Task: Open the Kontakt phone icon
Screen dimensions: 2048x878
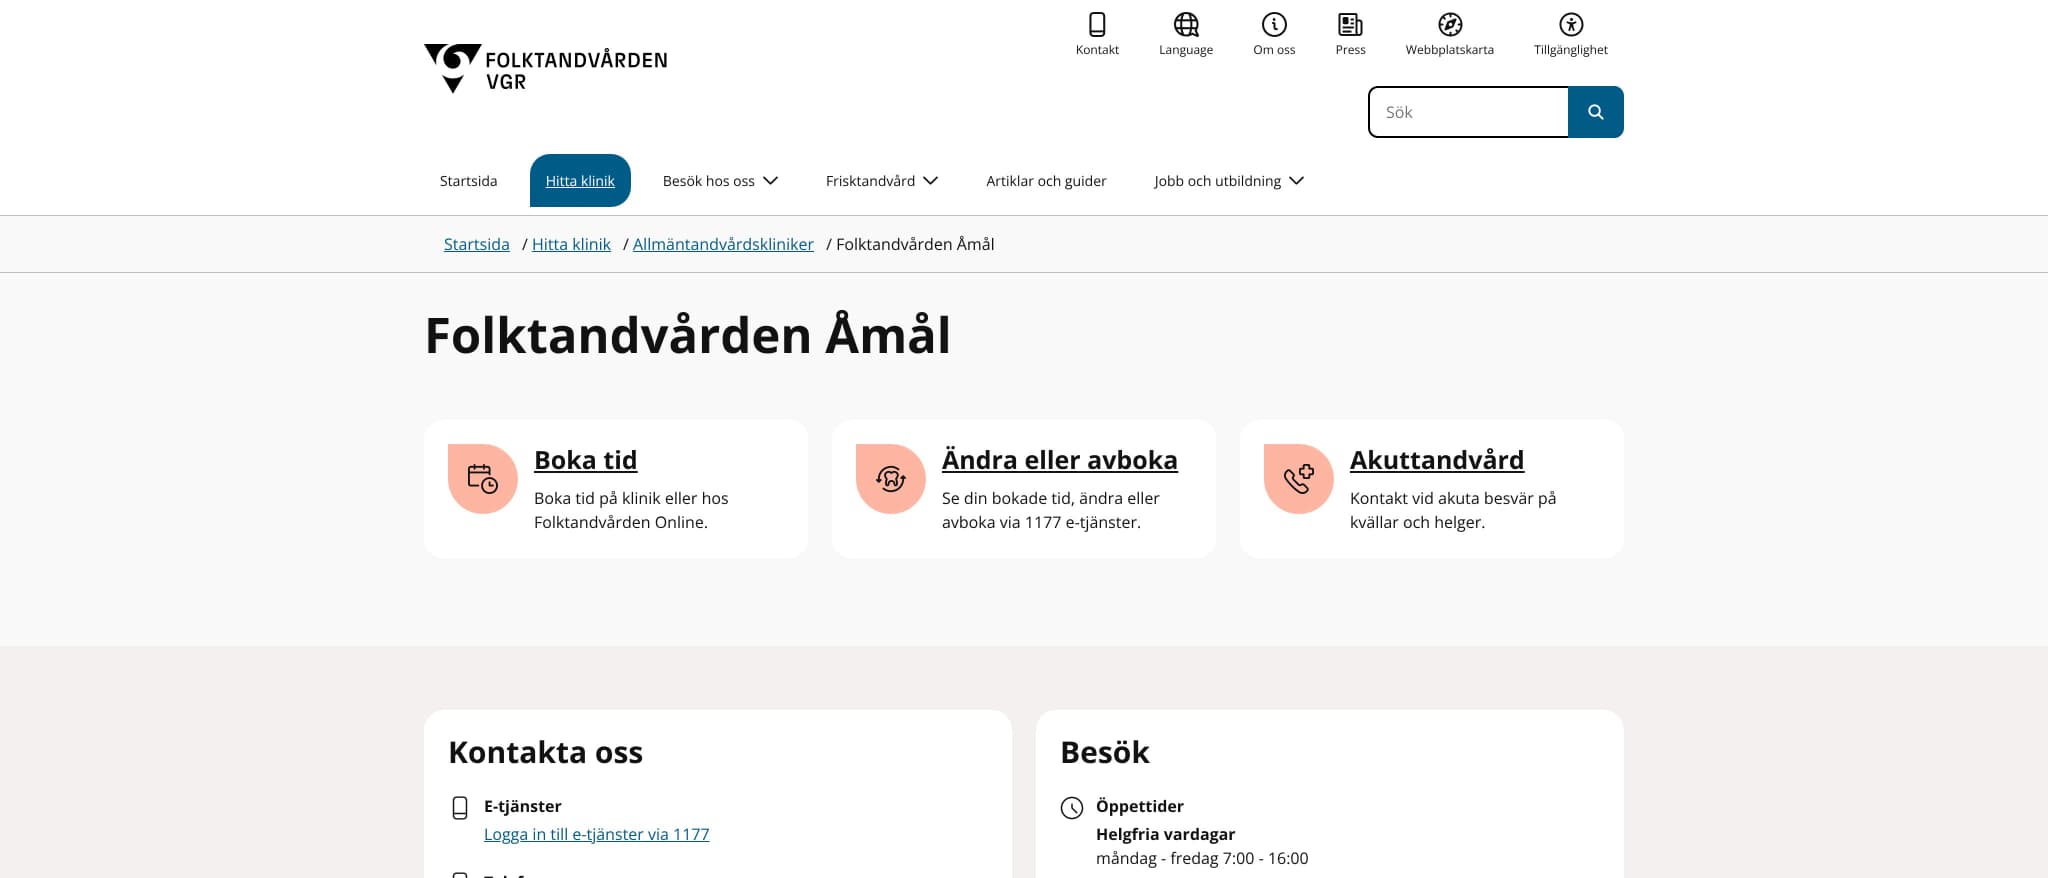Action: pyautogui.click(x=1097, y=24)
